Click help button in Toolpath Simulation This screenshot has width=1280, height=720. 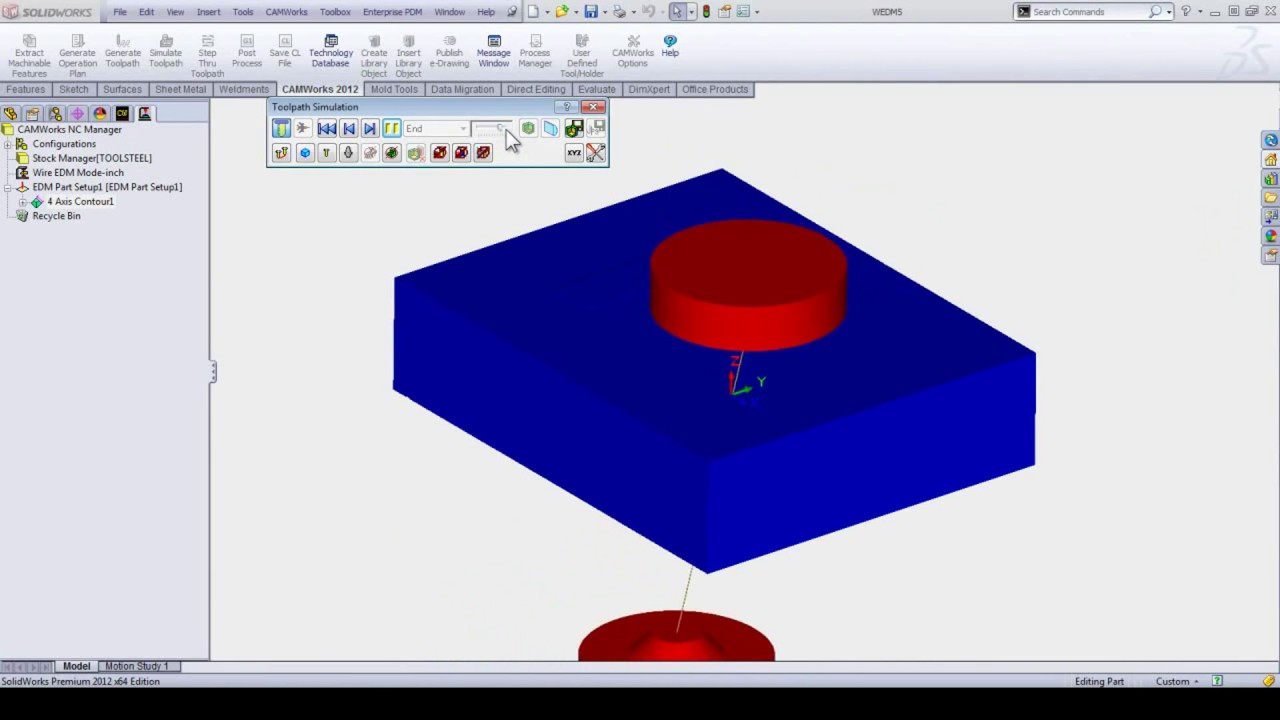(x=567, y=107)
